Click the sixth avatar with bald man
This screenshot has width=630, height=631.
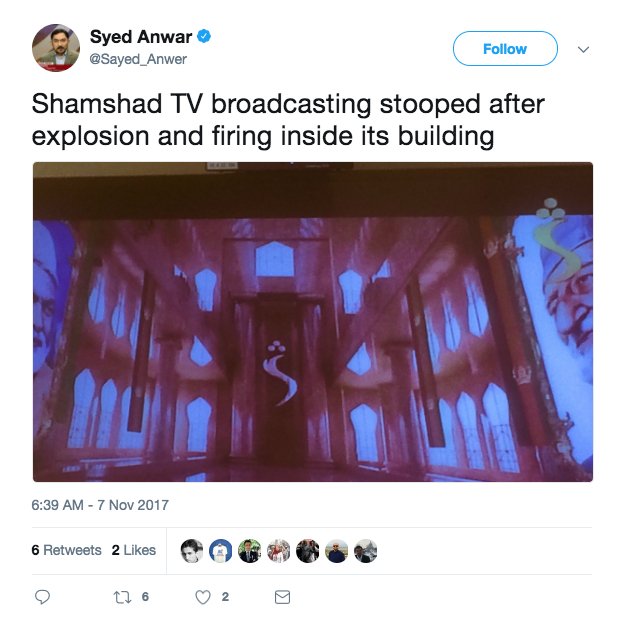337,551
